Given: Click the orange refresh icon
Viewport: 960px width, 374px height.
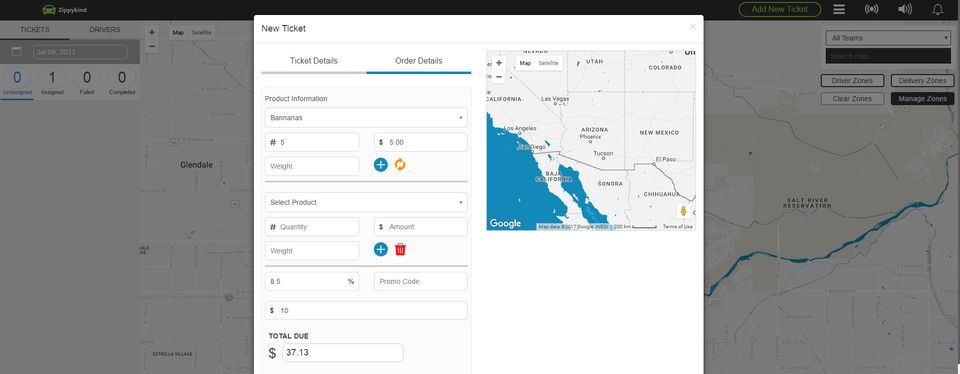Looking at the screenshot, I should coord(400,164).
